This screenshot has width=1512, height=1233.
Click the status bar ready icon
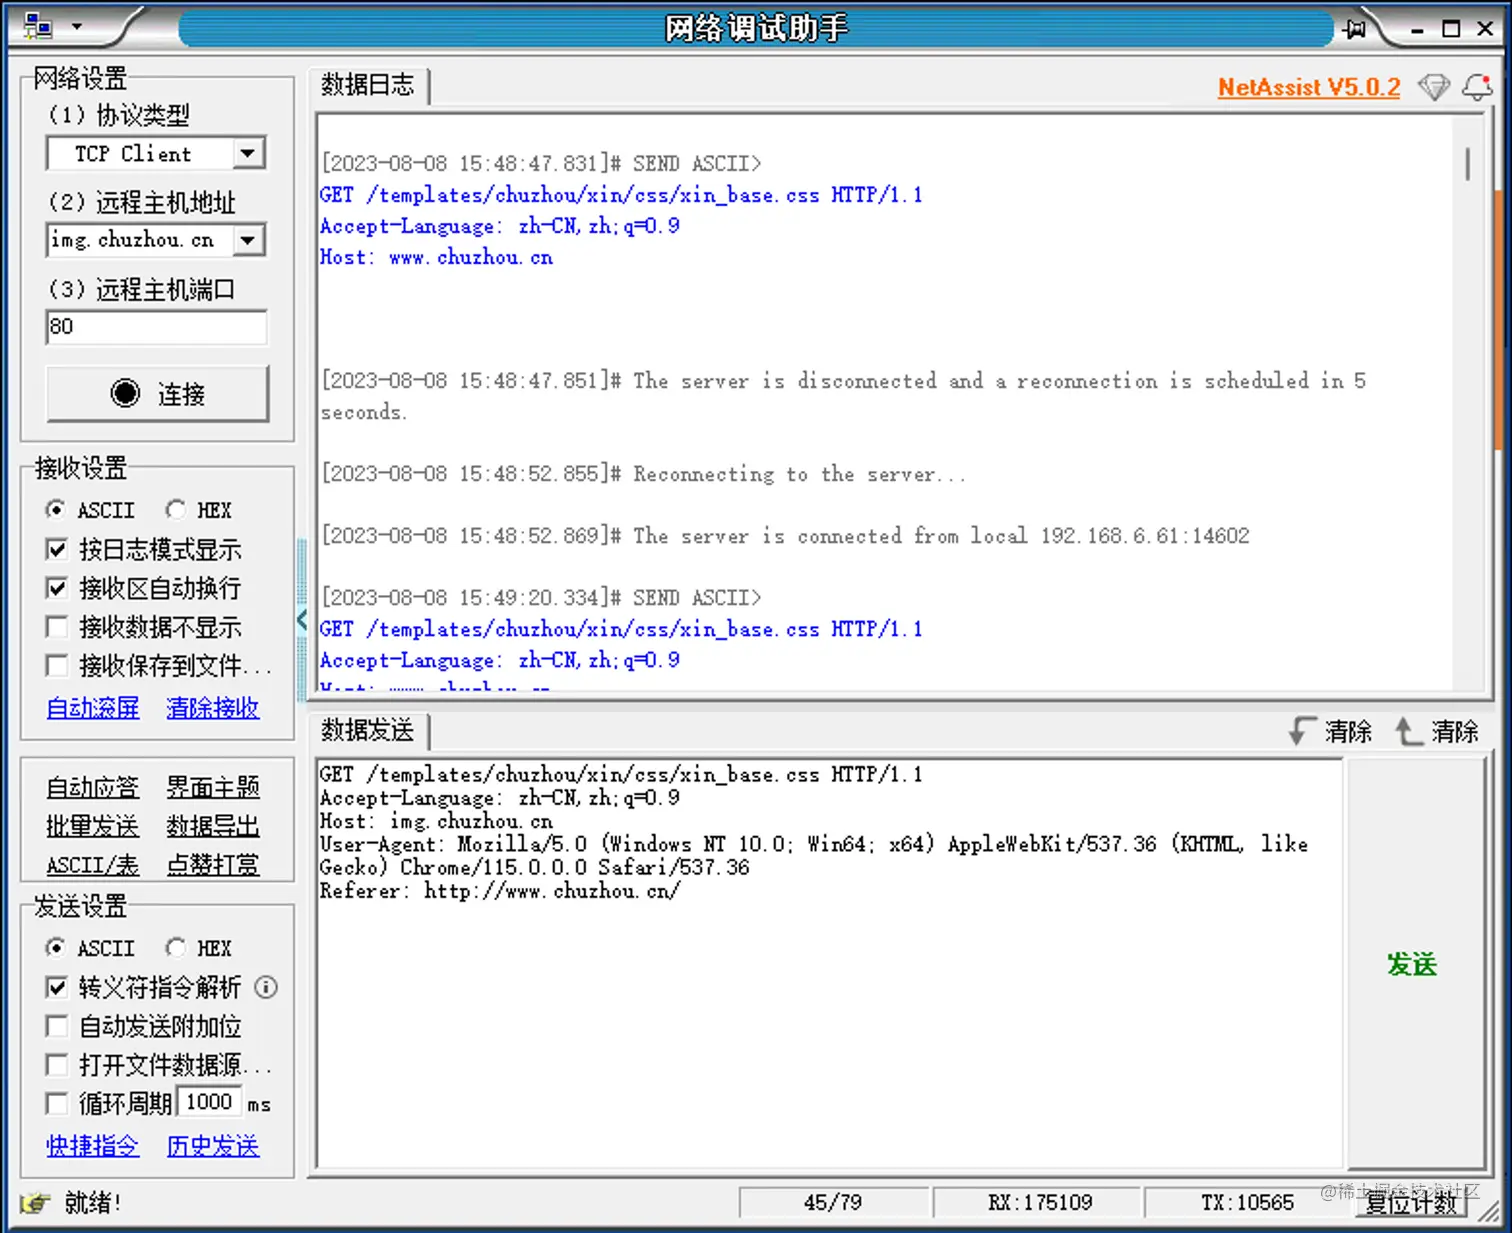coord(35,1203)
